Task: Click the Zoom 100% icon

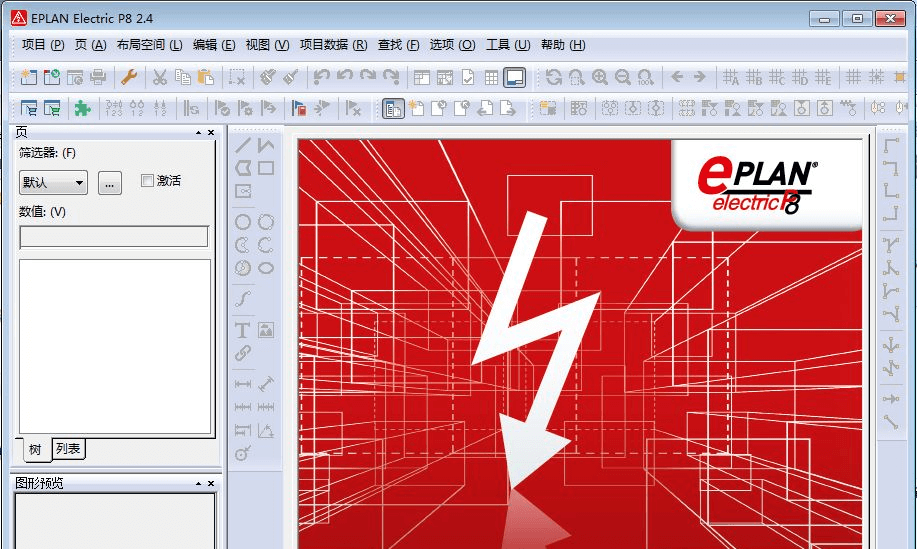Action: pos(646,77)
